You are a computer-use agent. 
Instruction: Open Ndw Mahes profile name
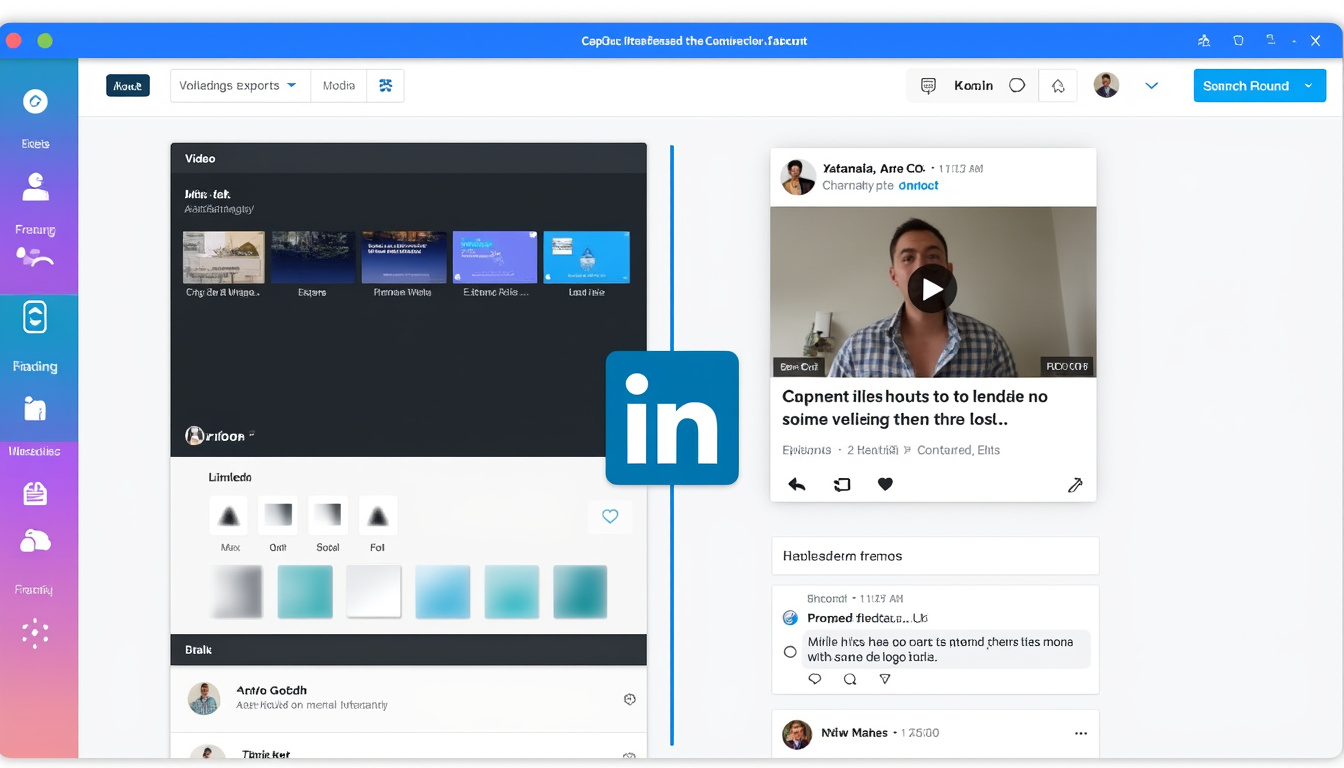(x=854, y=733)
